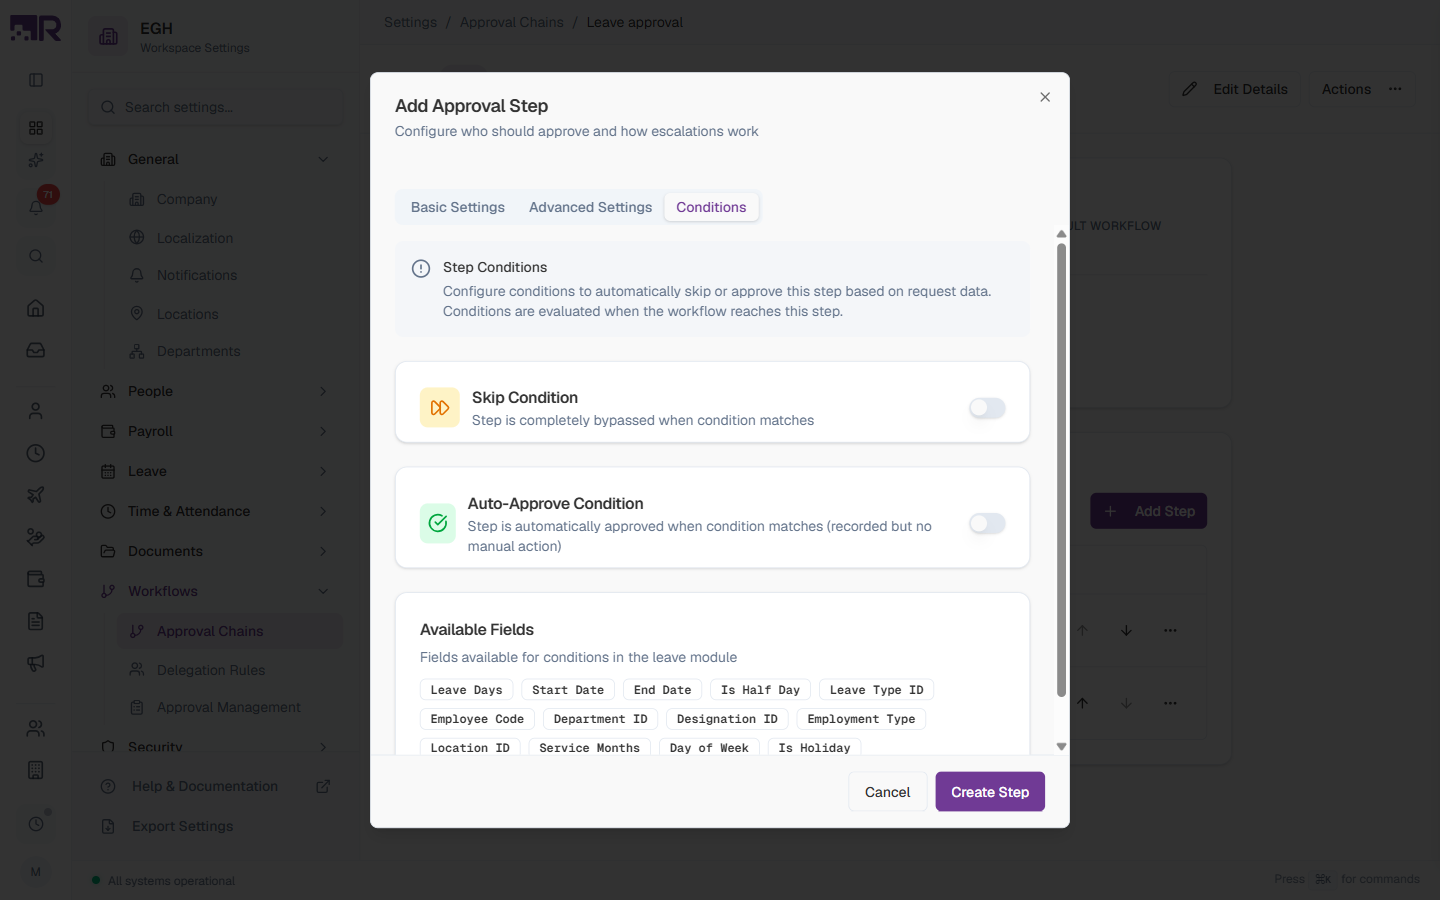Viewport: 1440px width, 900px height.
Task: Open Delegation Rules in Workflows
Action: pyautogui.click(x=230, y=670)
